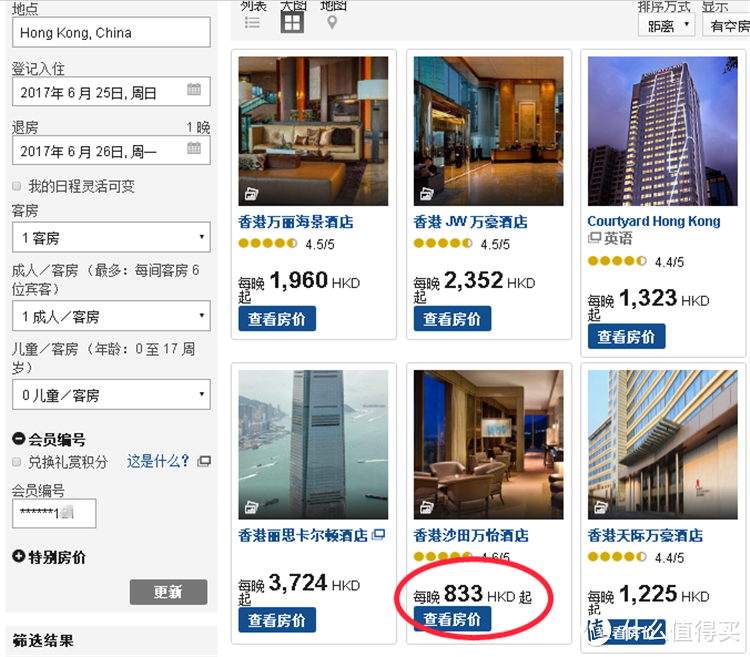Click the Hong Kong, China location field
Viewport: 750px width, 657px height.
pos(111,33)
